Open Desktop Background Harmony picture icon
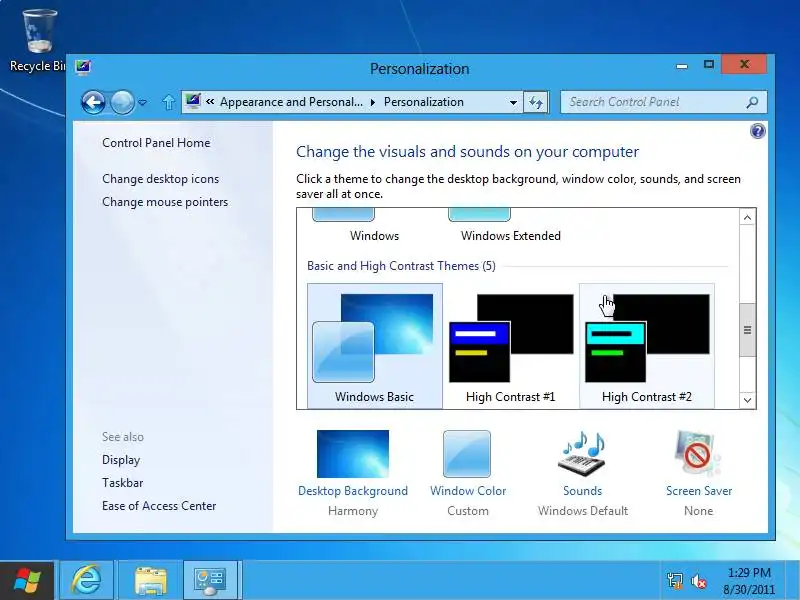The width and height of the screenshot is (800, 600). [353, 454]
